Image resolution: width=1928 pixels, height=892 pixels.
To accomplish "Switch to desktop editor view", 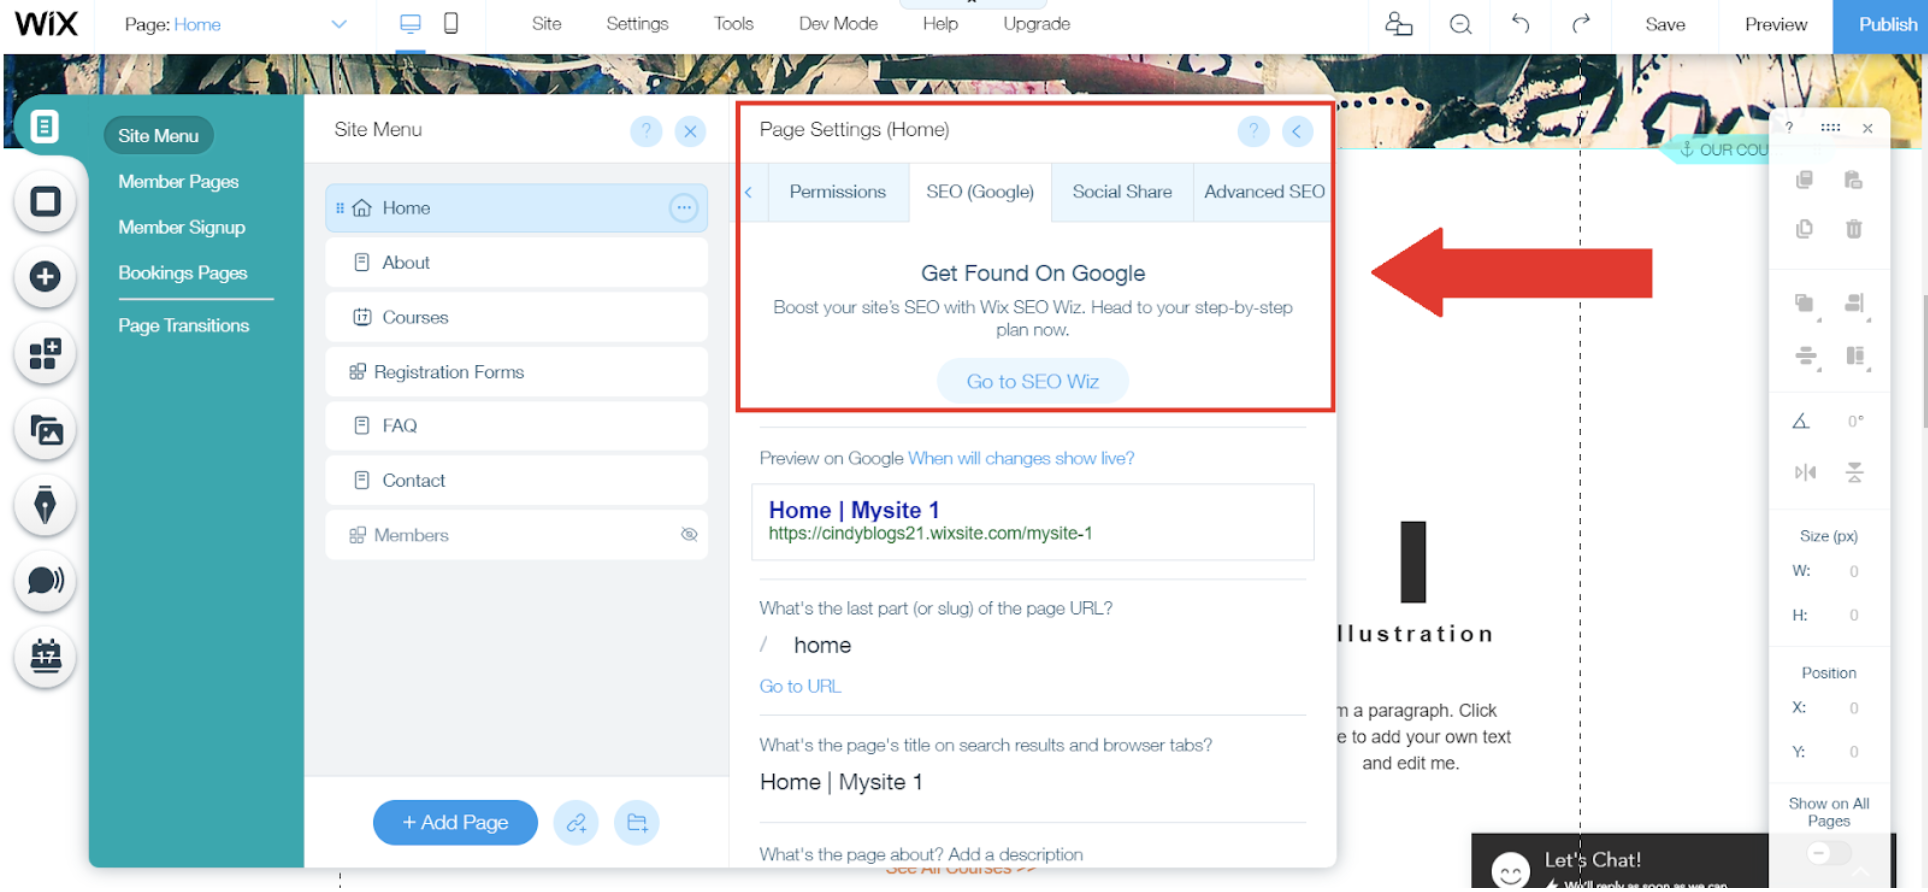I will click(410, 24).
